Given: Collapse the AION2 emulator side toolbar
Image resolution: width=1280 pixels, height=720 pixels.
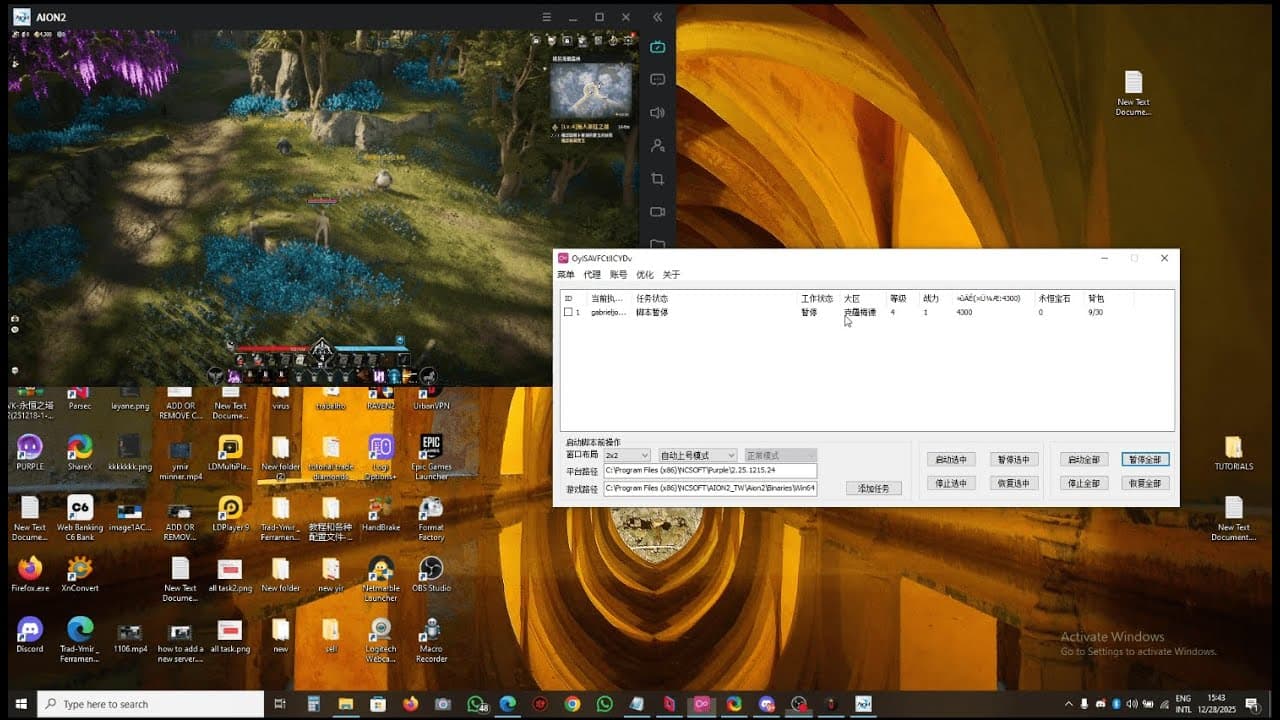Looking at the screenshot, I should click(657, 17).
